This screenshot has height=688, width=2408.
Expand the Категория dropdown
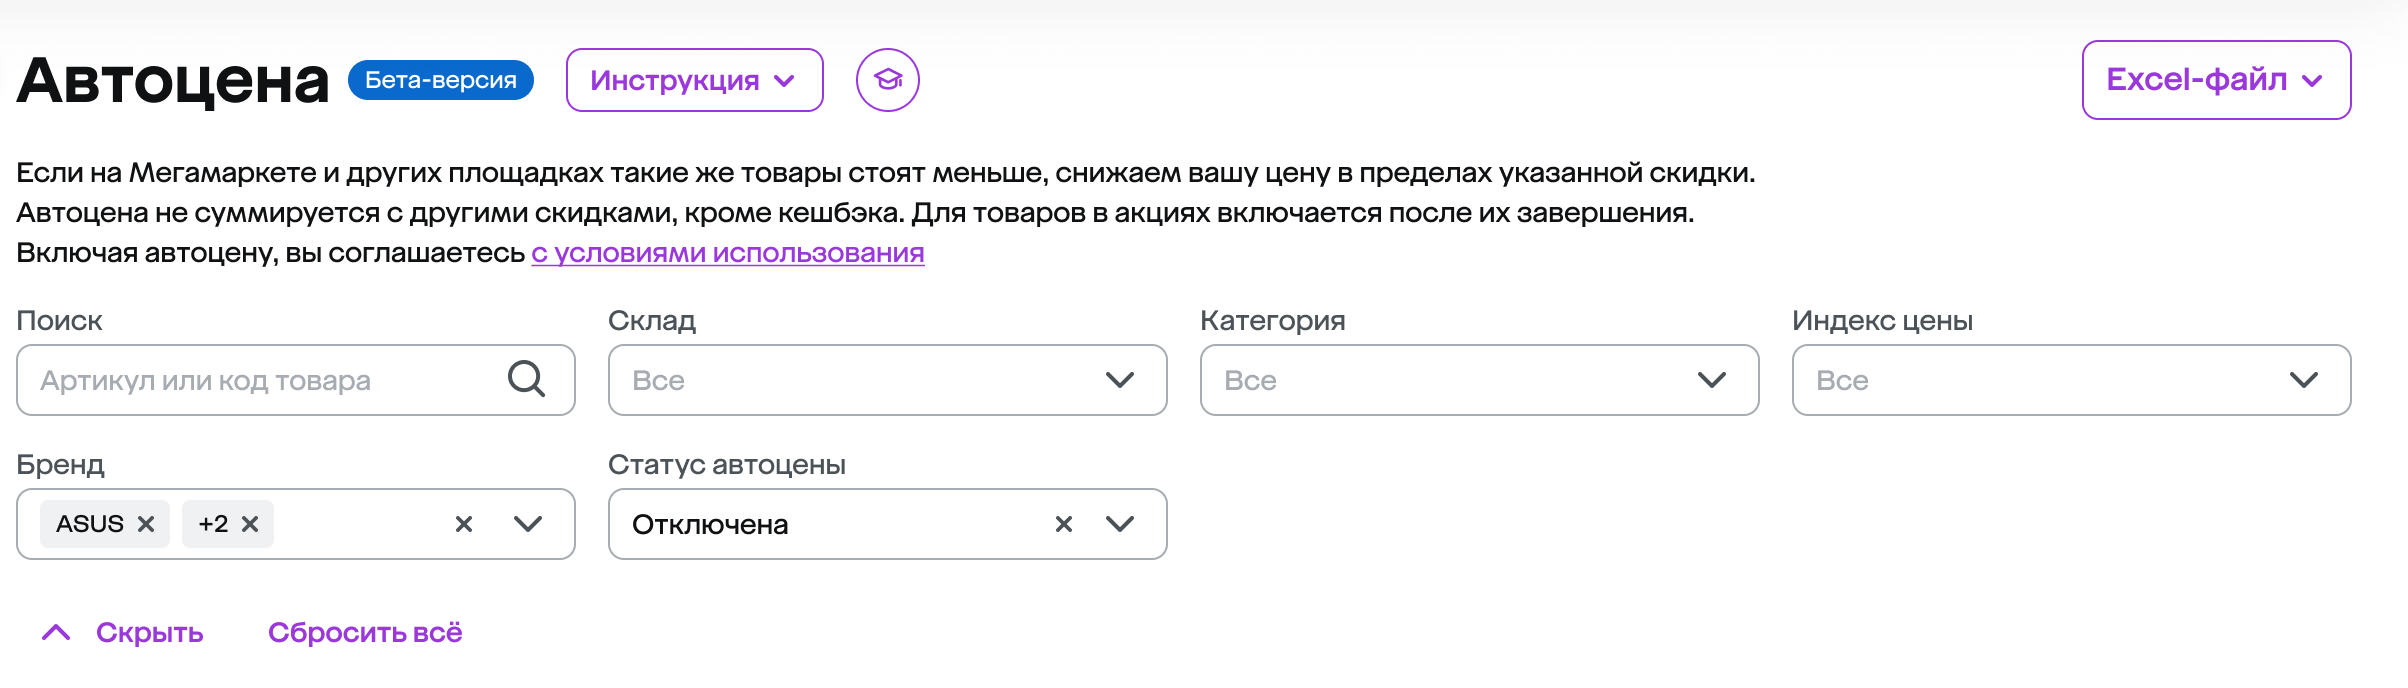point(1479,380)
